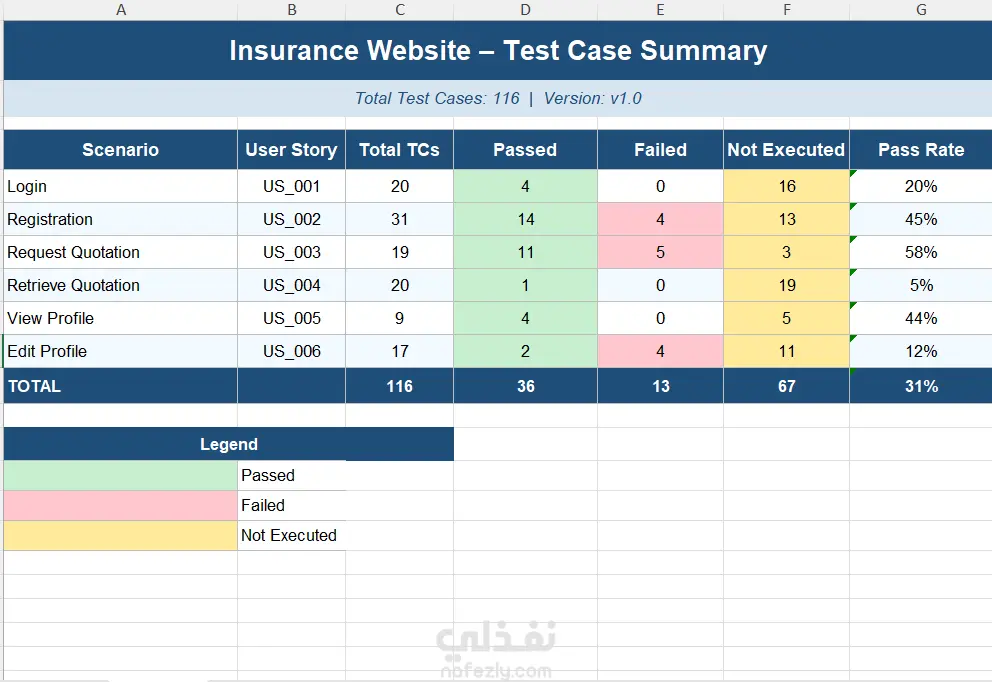Select total passed value 36
The width and height of the screenshot is (992, 682).
click(525, 386)
